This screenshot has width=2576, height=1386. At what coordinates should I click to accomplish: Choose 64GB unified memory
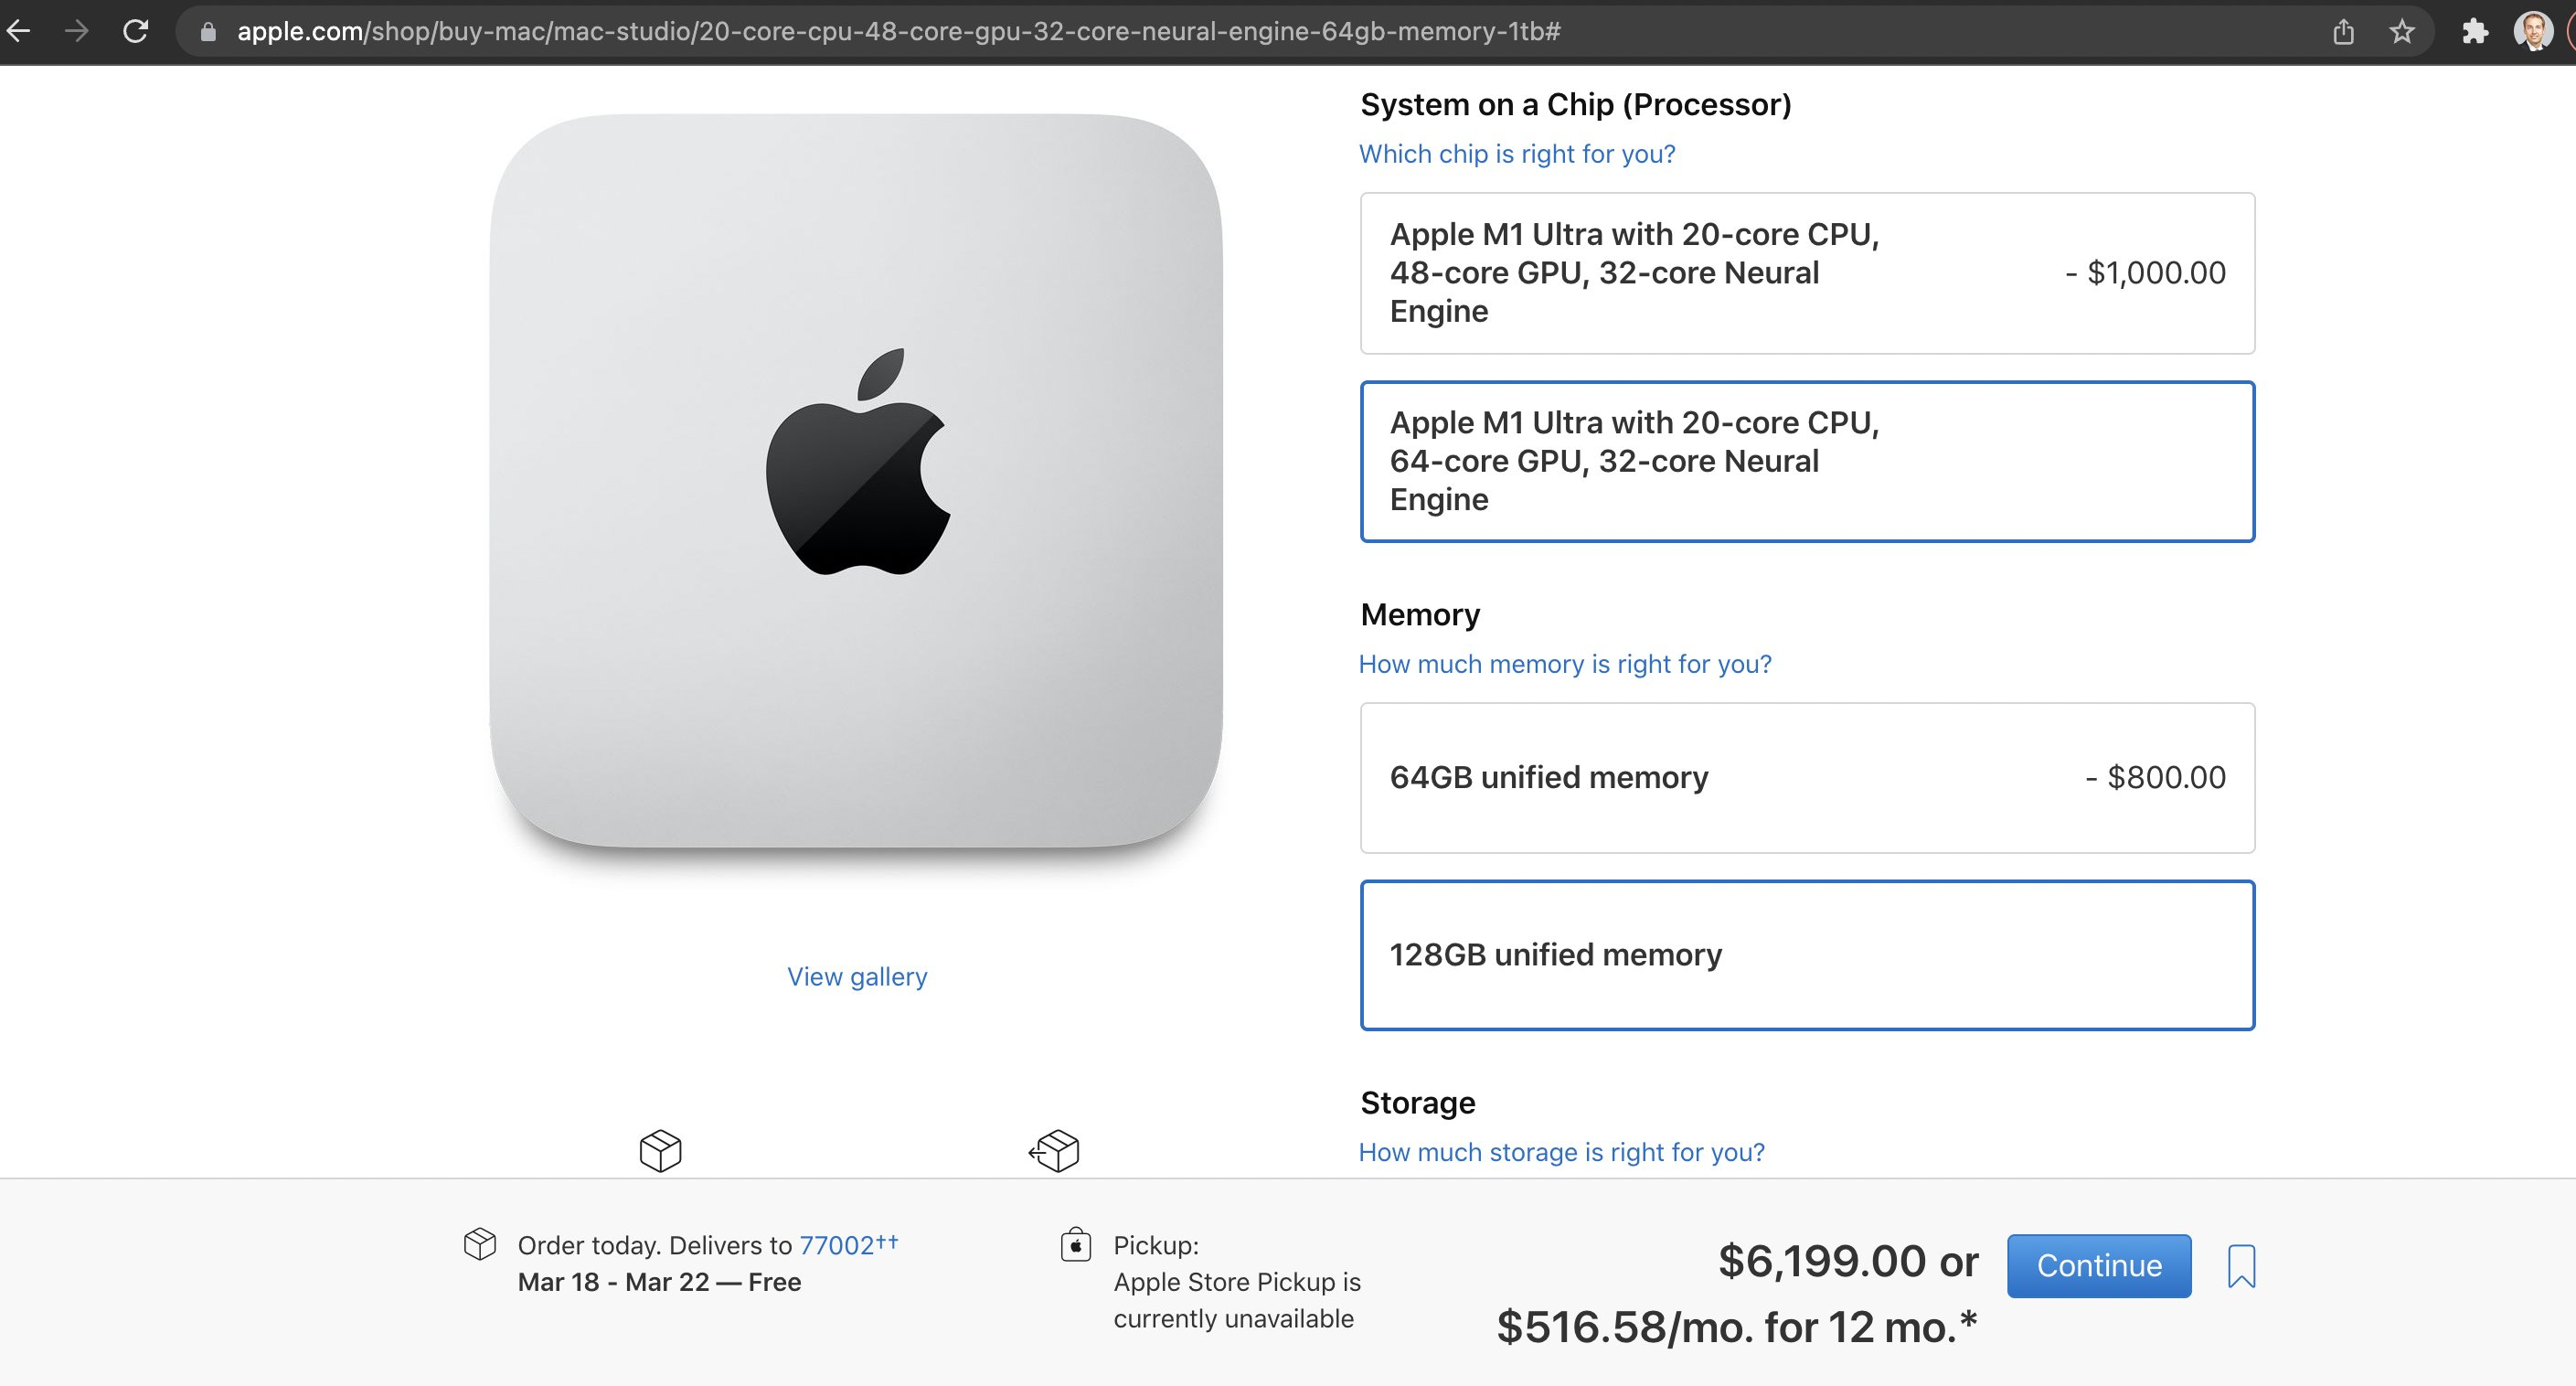point(1807,778)
